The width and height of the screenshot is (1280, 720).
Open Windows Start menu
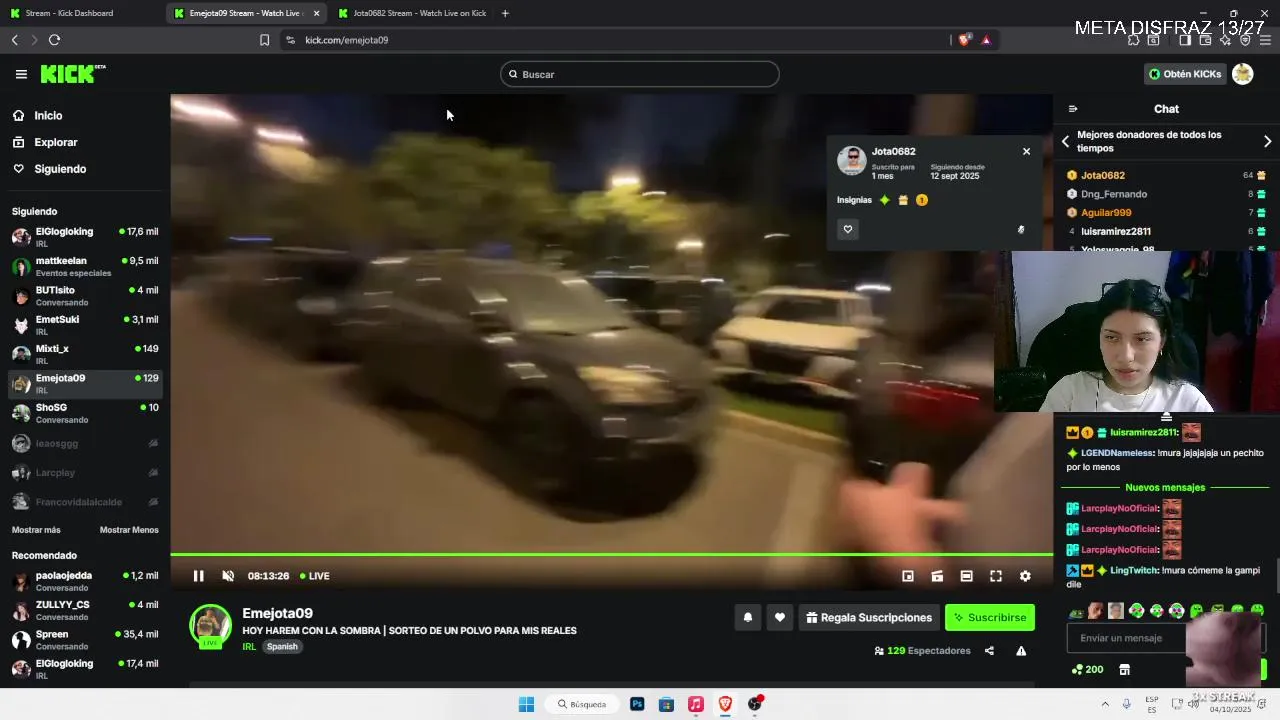point(526,704)
